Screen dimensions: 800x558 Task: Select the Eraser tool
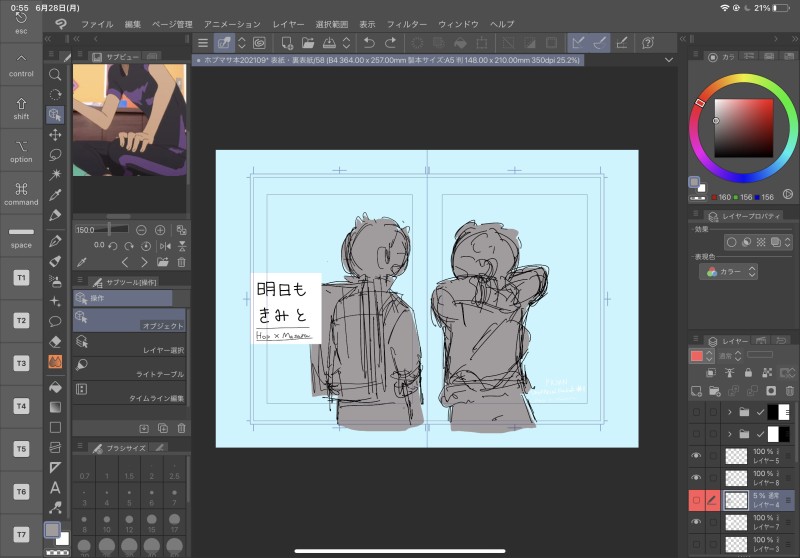[x=55, y=341]
